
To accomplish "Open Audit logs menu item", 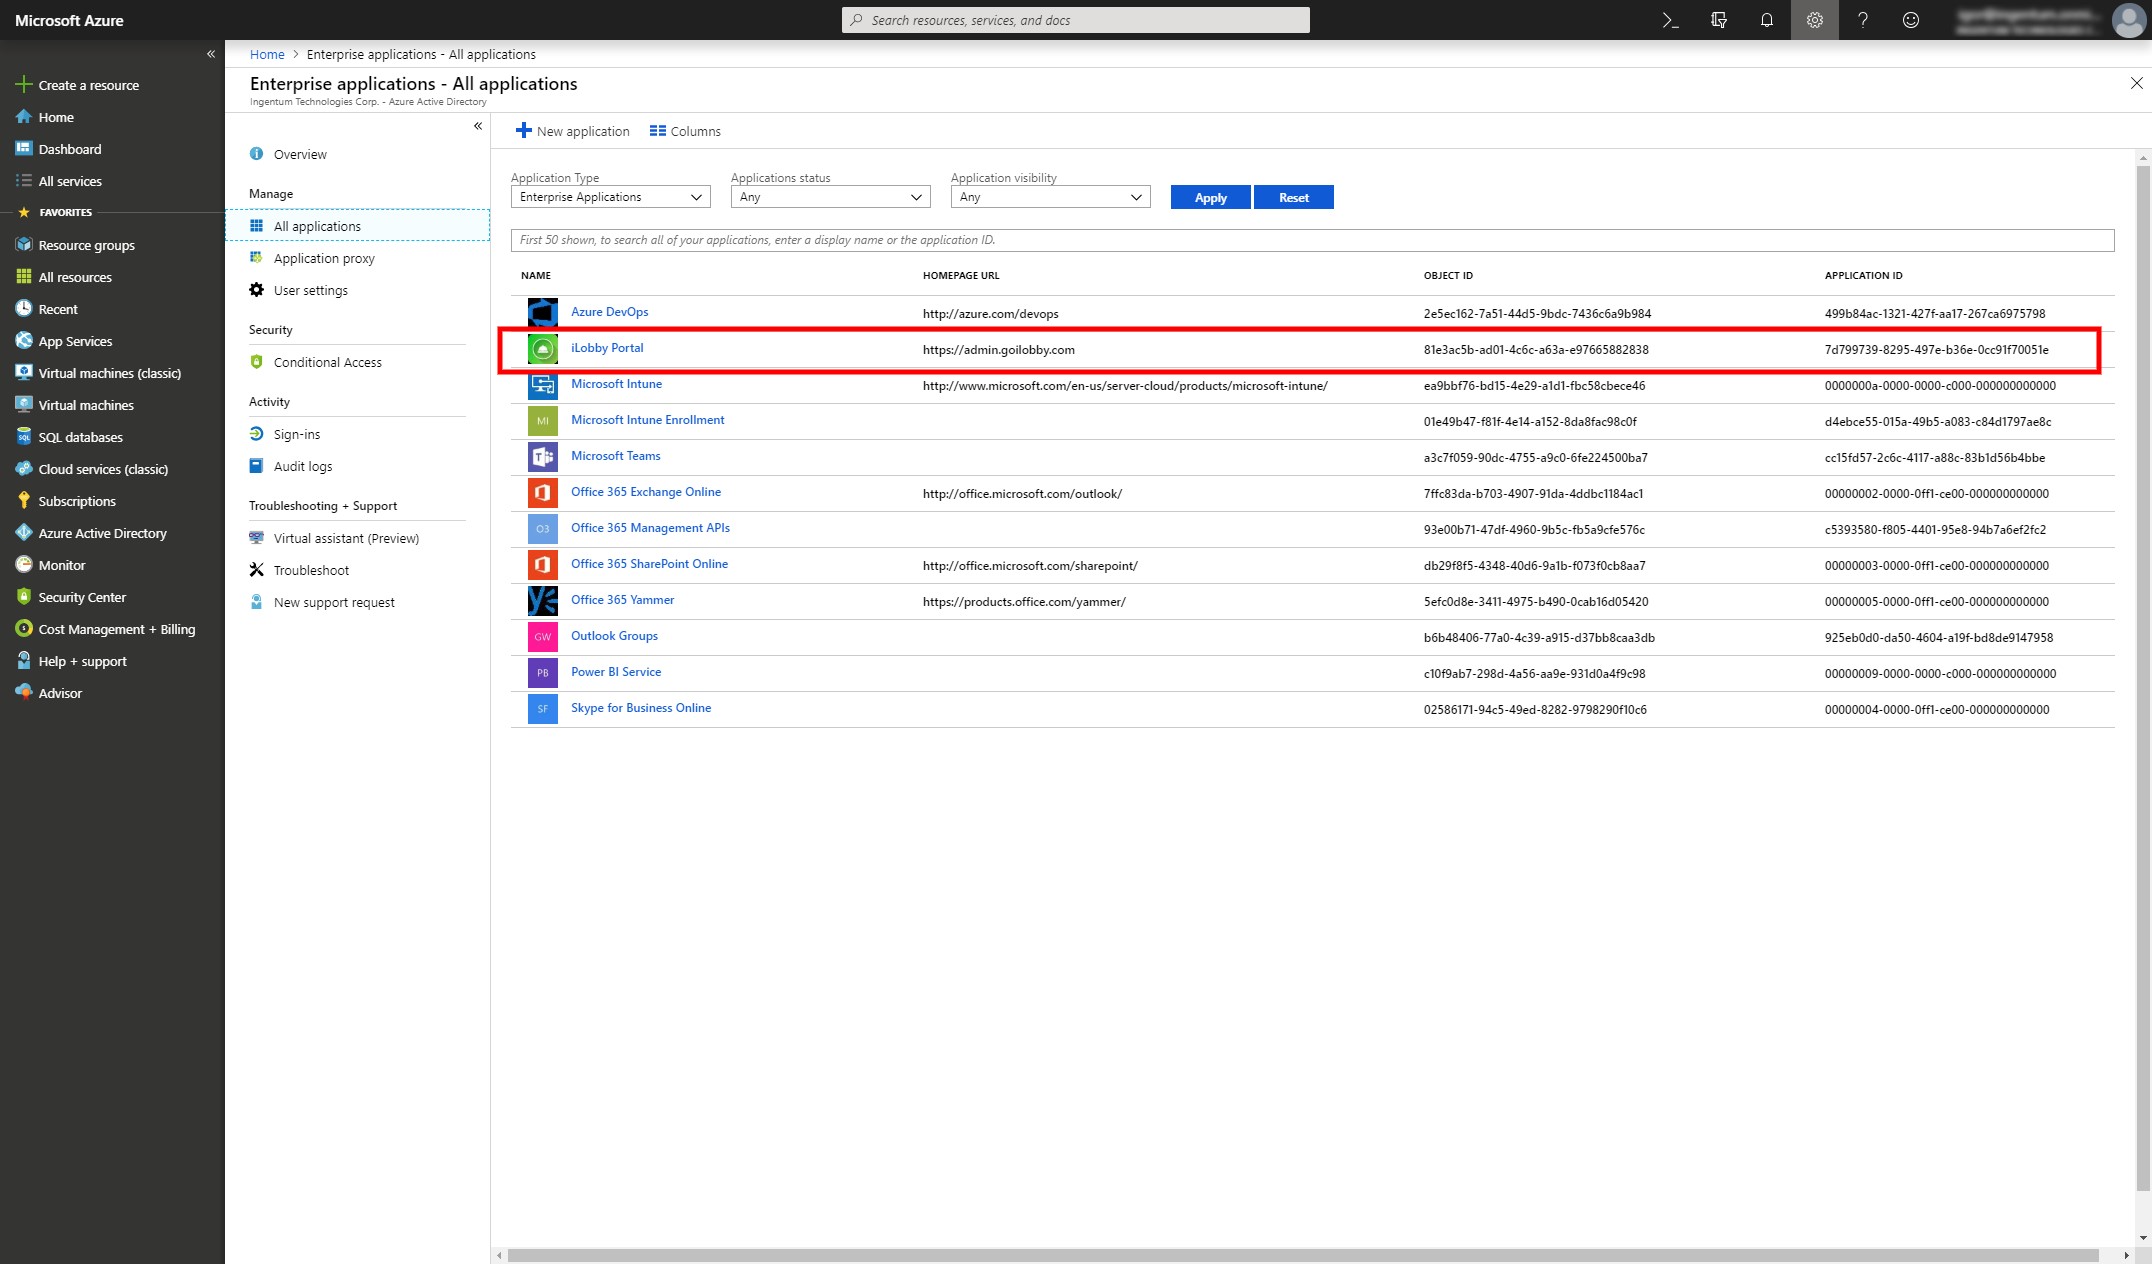I will tap(302, 466).
